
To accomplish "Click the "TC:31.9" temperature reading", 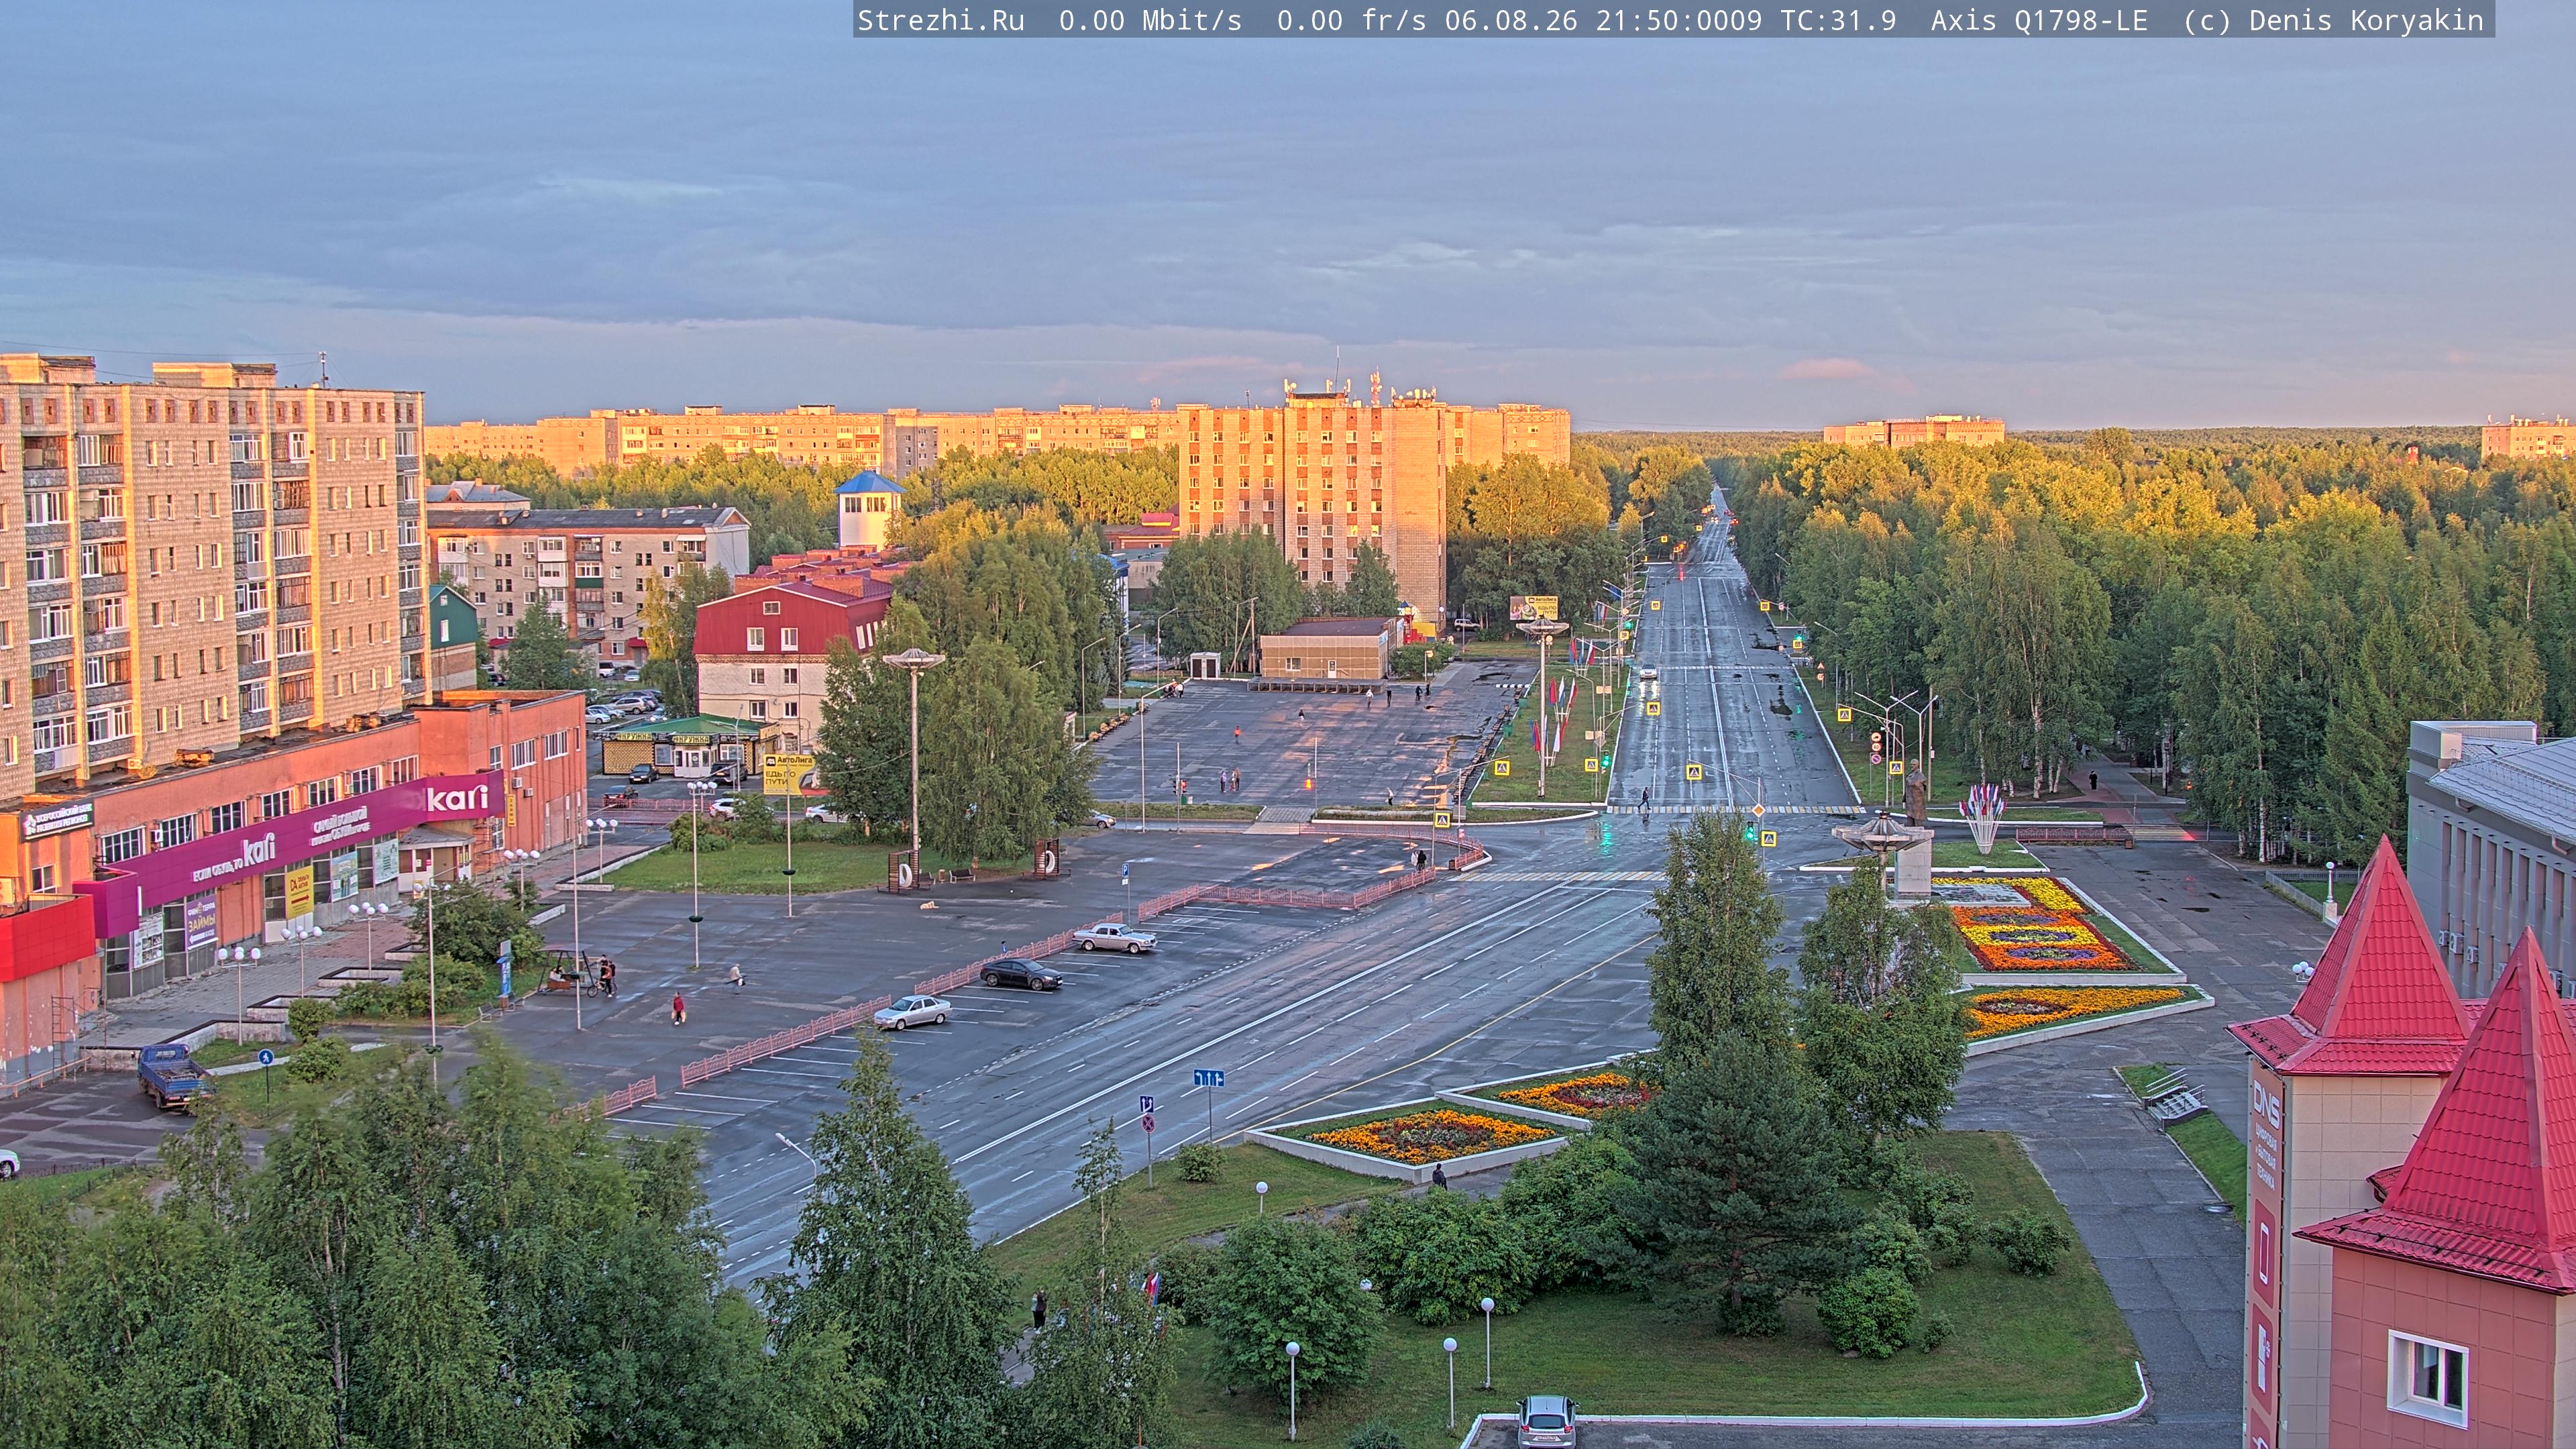I will pos(1838,21).
